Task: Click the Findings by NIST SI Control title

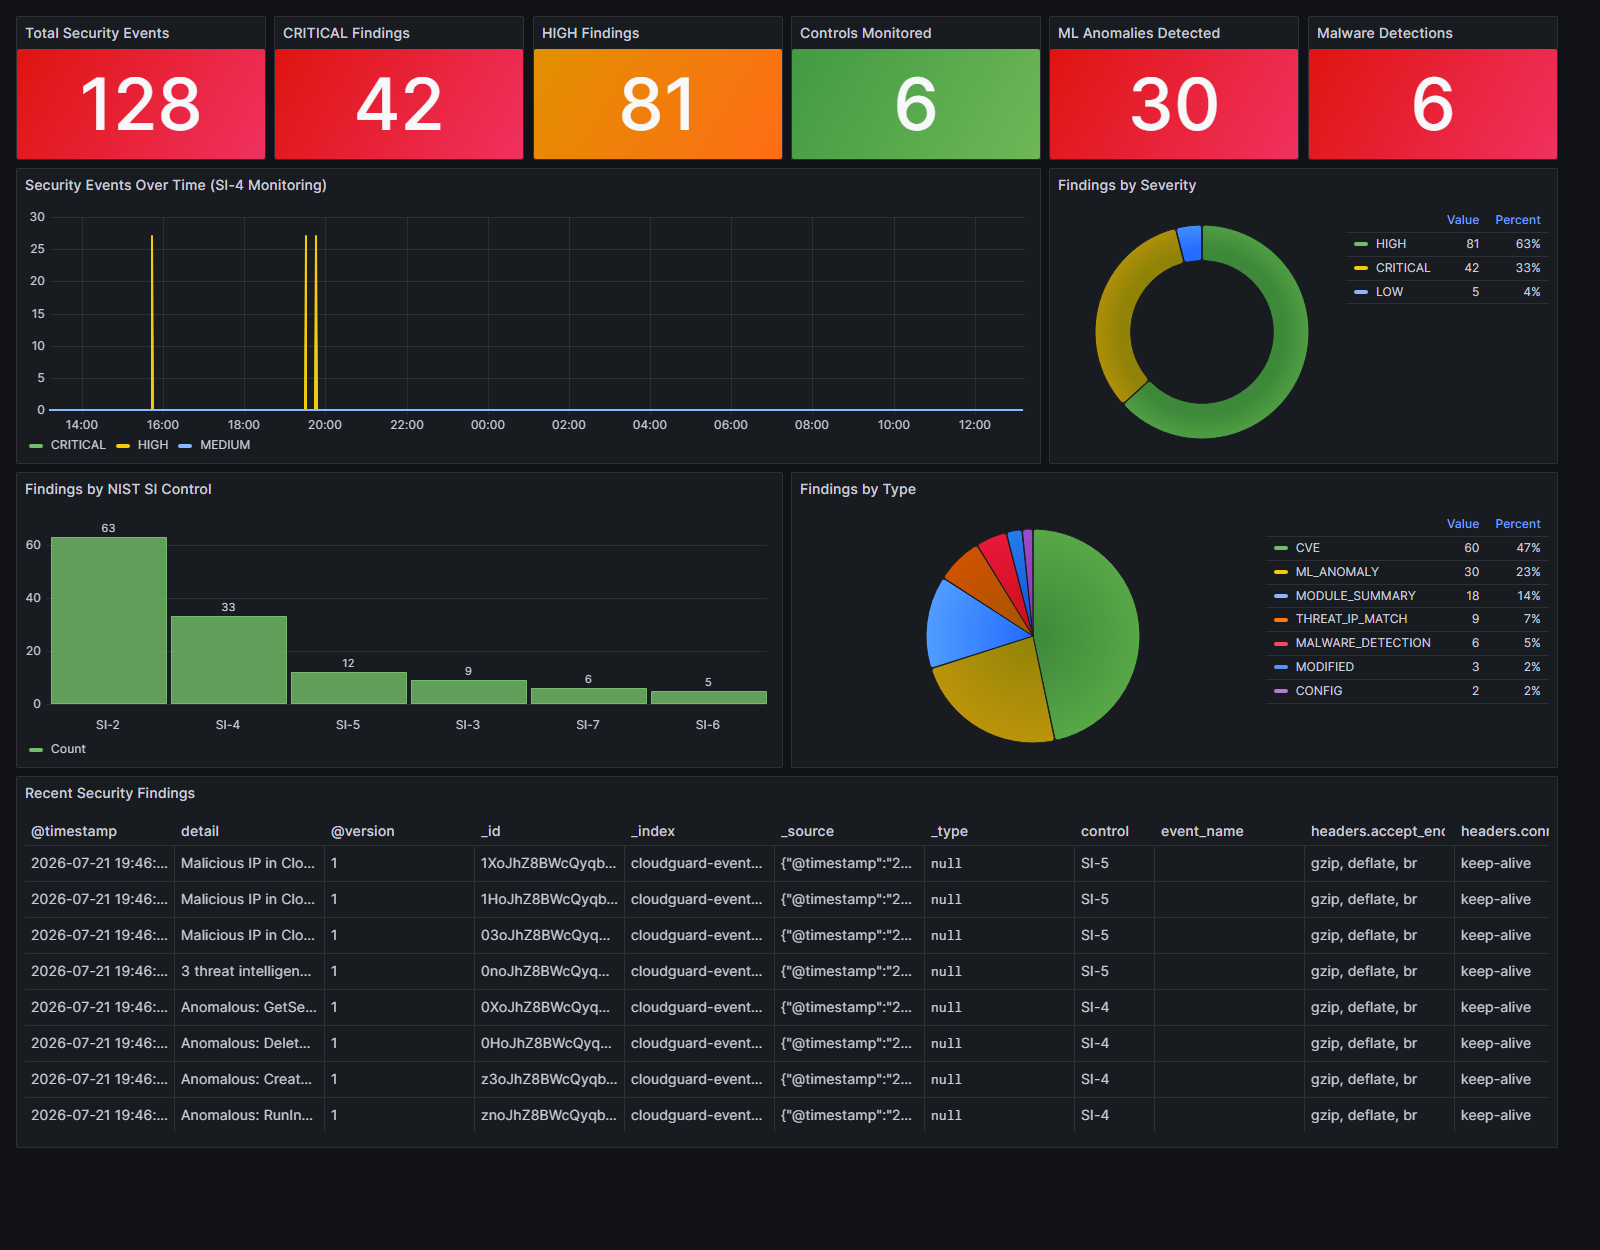Action: 118,489
